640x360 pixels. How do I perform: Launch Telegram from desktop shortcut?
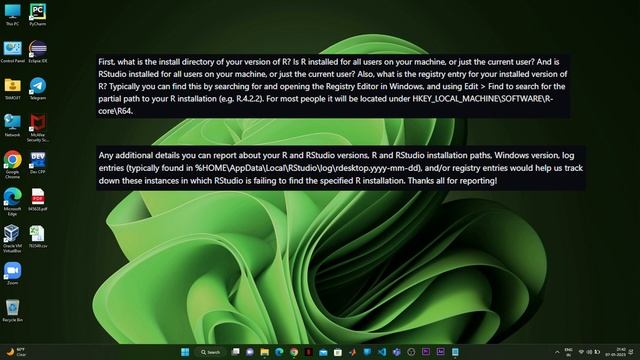click(38, 89)
